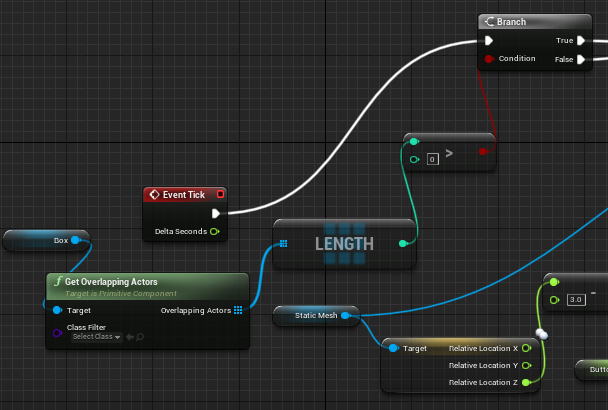Click the Delta Seconds output pin

click(x=214, y=232)
